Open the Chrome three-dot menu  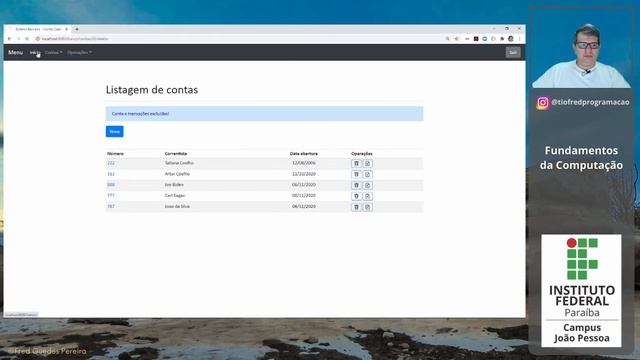click(520, 39)
